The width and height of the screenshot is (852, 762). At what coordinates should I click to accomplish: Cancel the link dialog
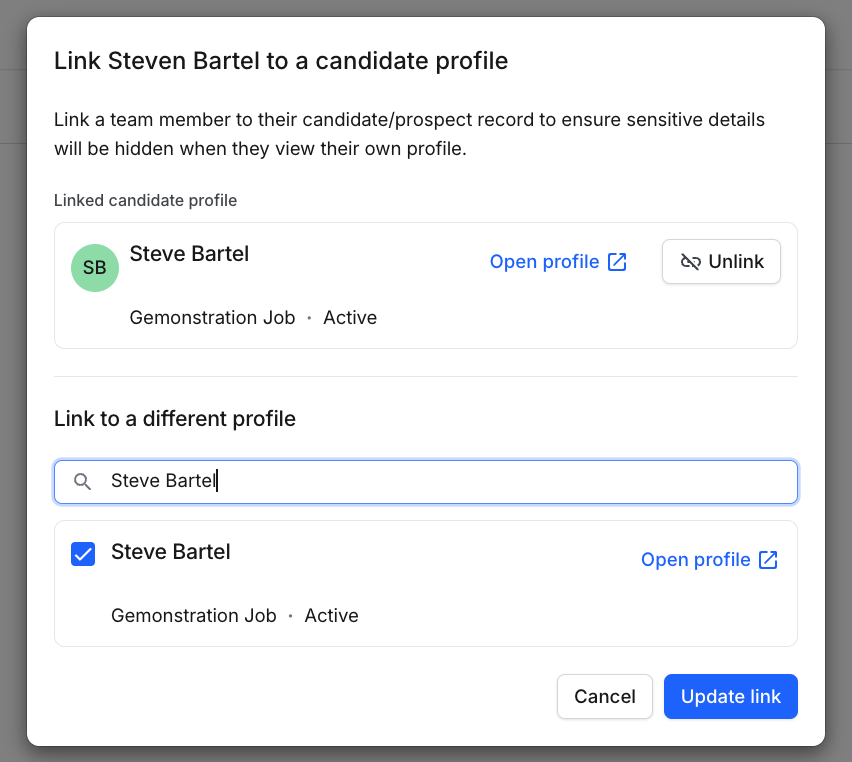pyautogui.click(x=605, y=696)
